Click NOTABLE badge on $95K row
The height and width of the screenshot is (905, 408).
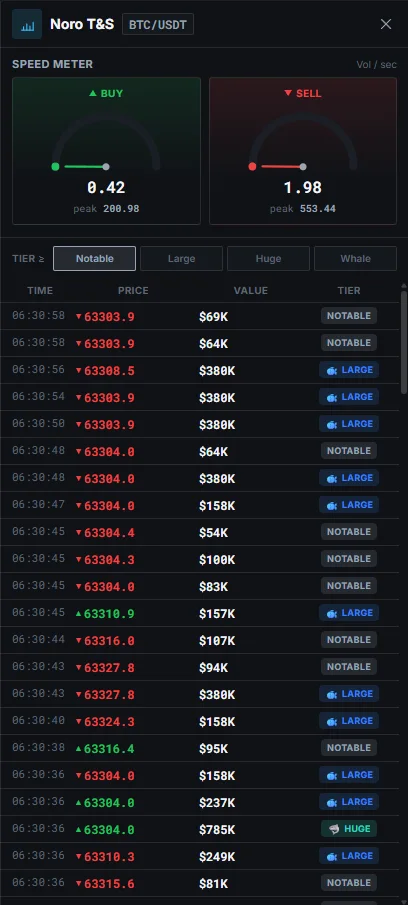[x=349, y=748]
